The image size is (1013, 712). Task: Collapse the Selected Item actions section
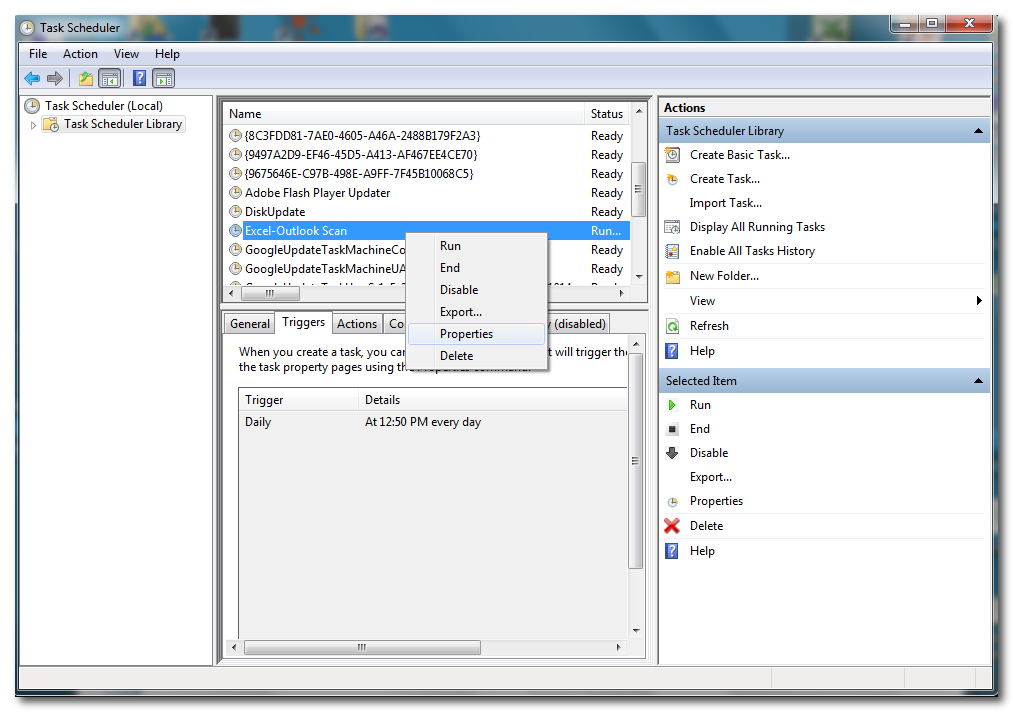(x=977, y=381)
